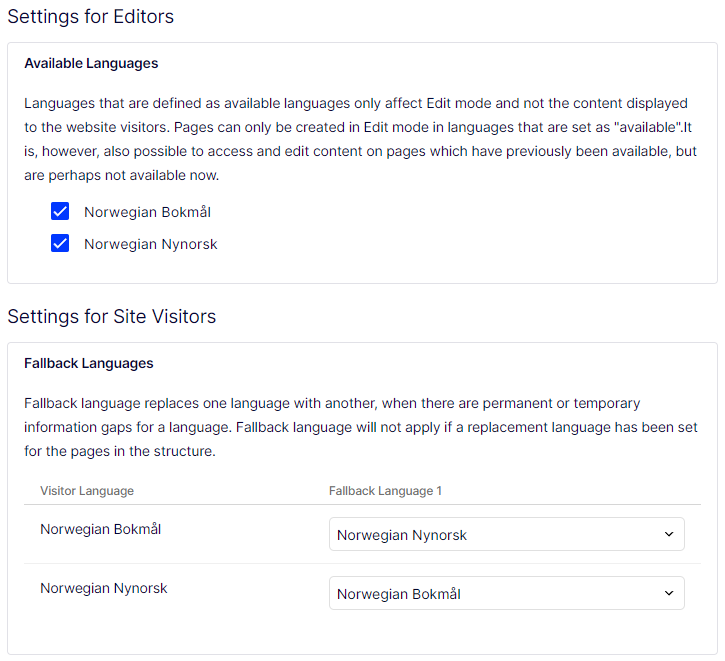The height and width of the screenshot is (661, 725).
Task: Uncheck the Norwegian Nynorsk available language checkbox
Action: 60,244
